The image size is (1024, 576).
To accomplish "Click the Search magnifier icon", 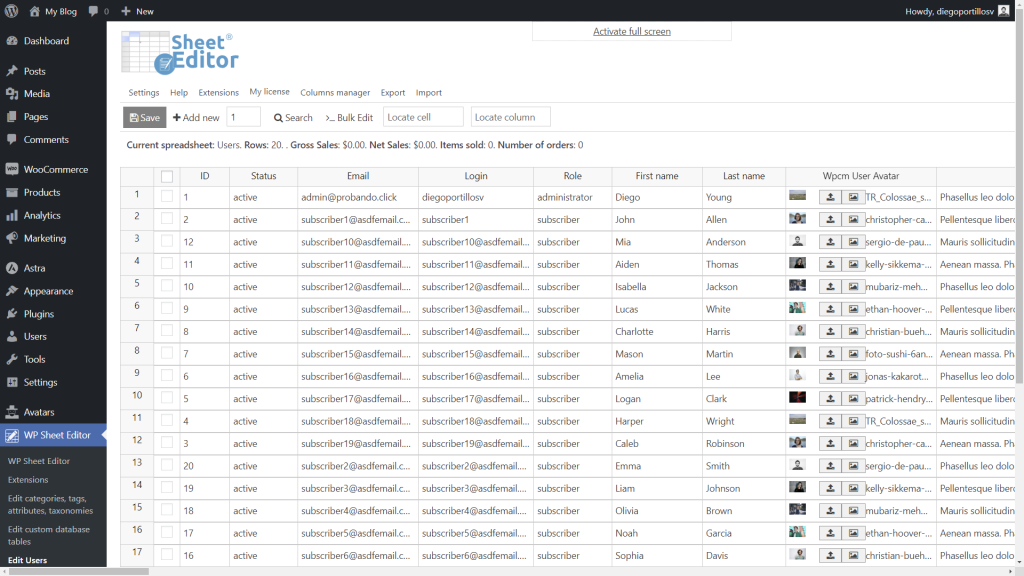I will tap(280, 117).
